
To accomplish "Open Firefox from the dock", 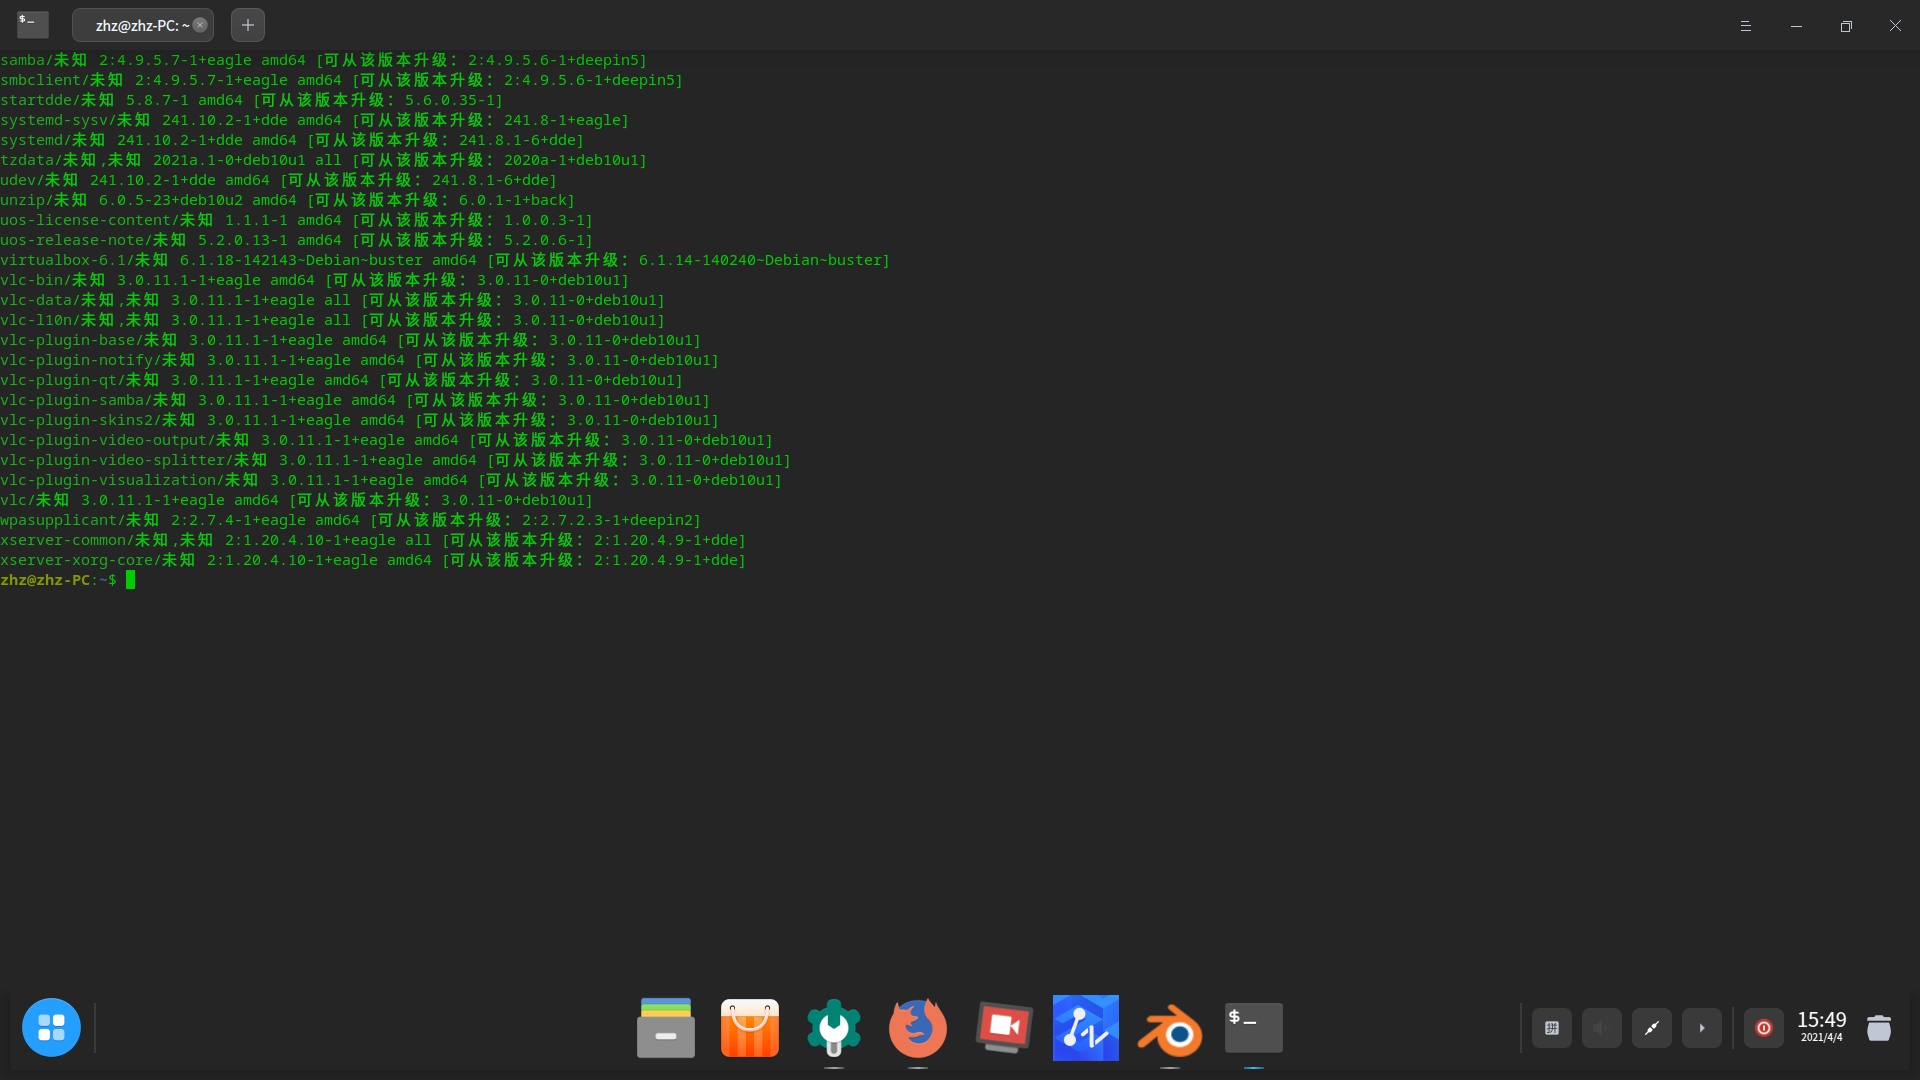I will click(x=917, y=1027).
